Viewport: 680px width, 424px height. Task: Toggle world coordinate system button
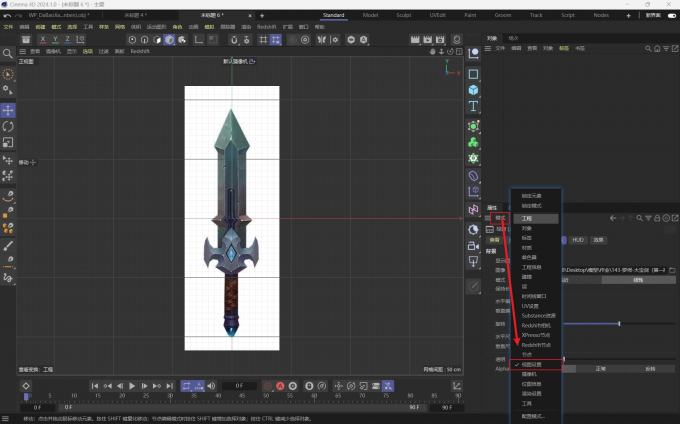pyautogui.click(x=80, y=39)
